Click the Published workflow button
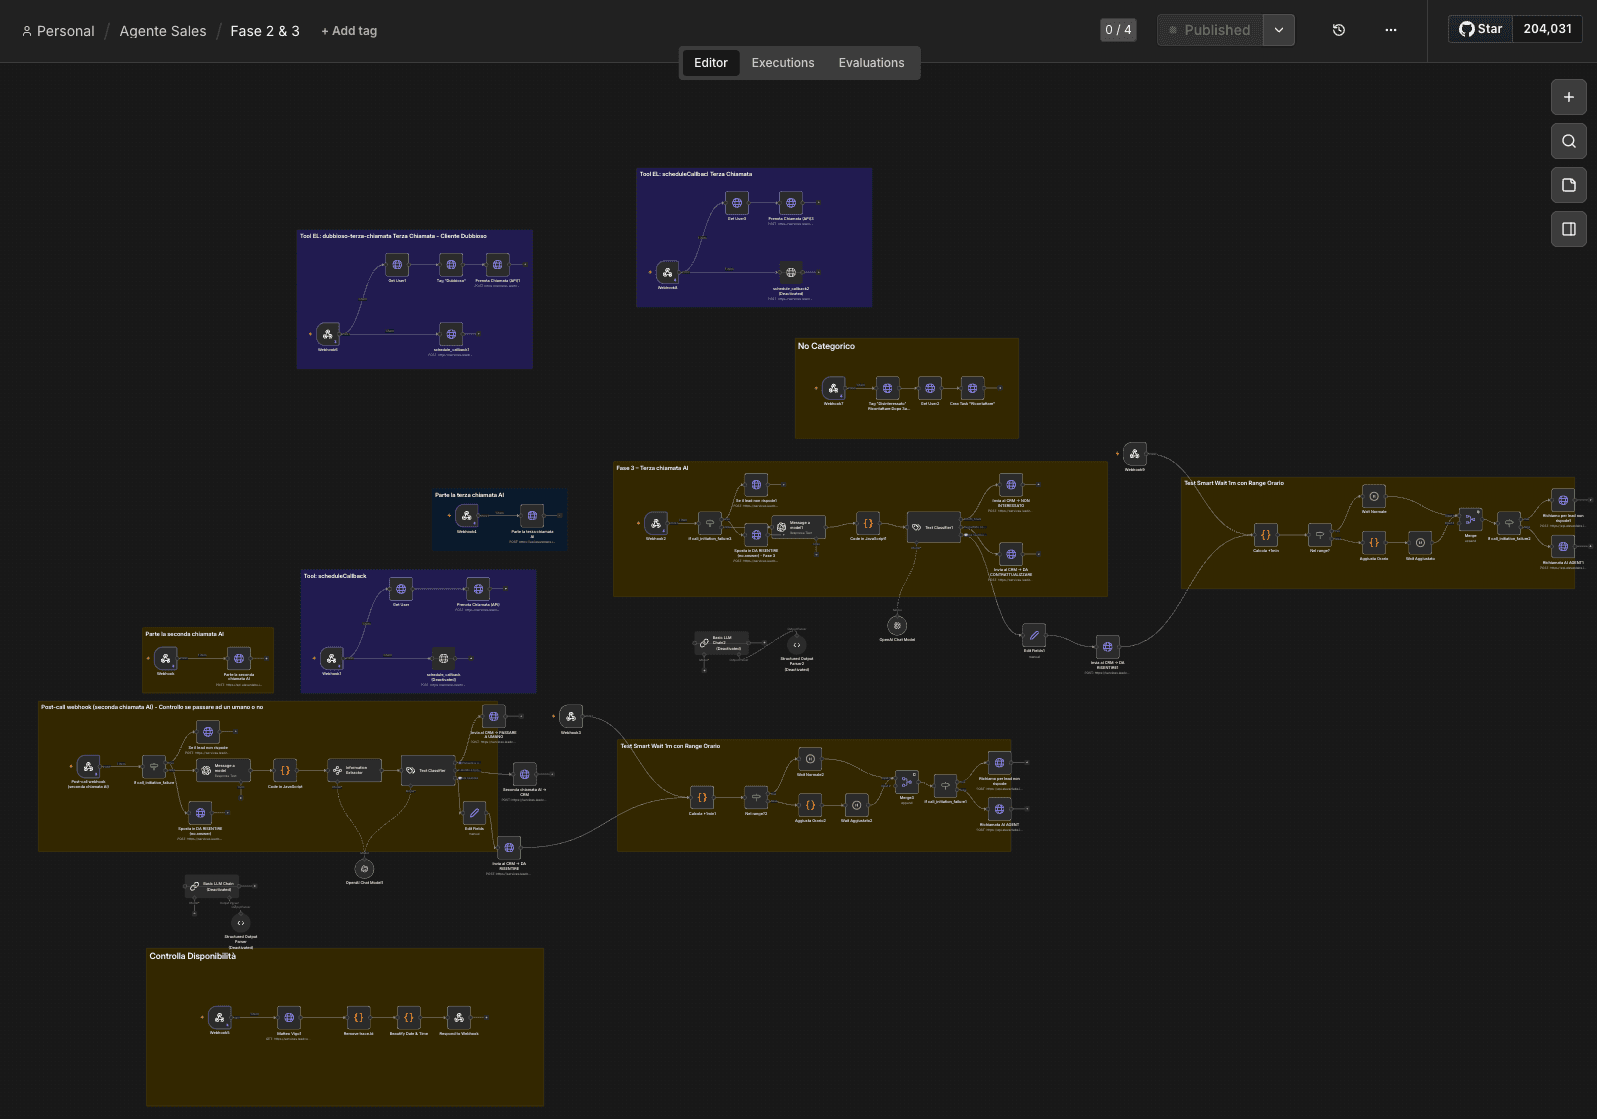 (1210, 30)
